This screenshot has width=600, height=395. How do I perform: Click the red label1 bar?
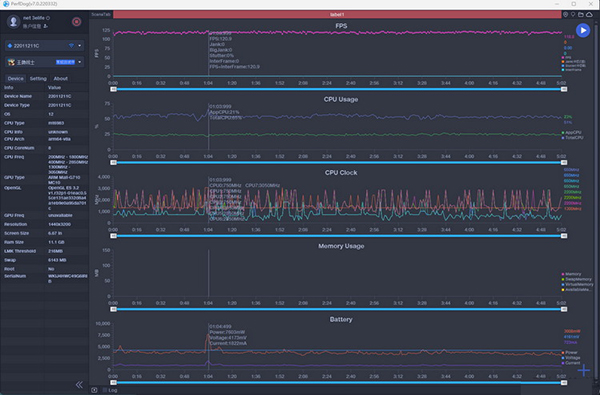337,15
